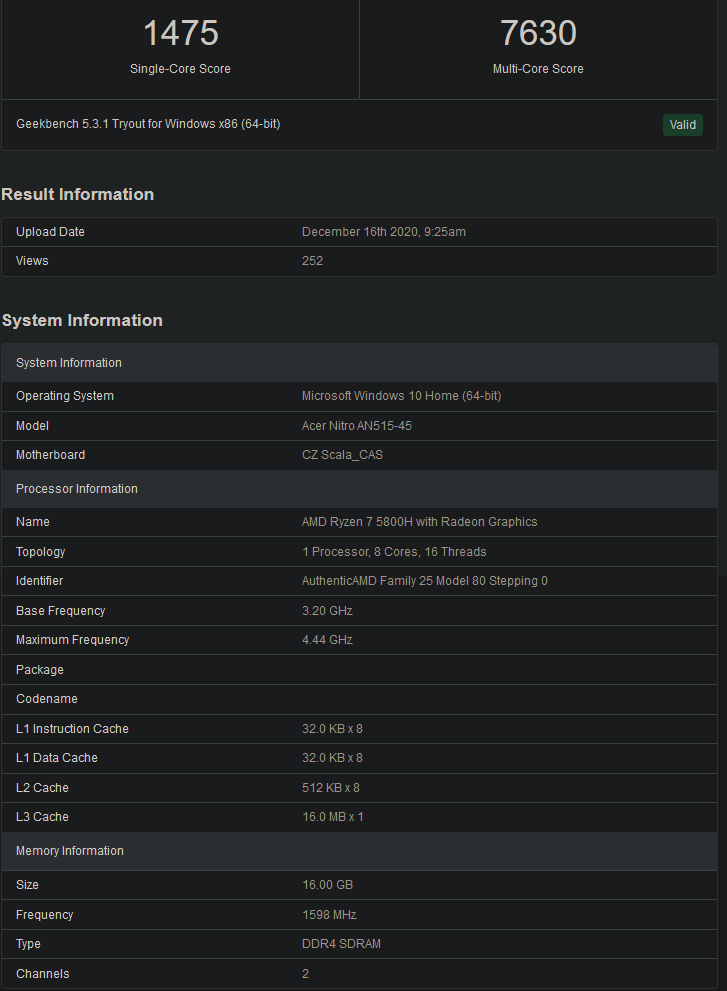Click the Memory Information section header

coord(70,850)
